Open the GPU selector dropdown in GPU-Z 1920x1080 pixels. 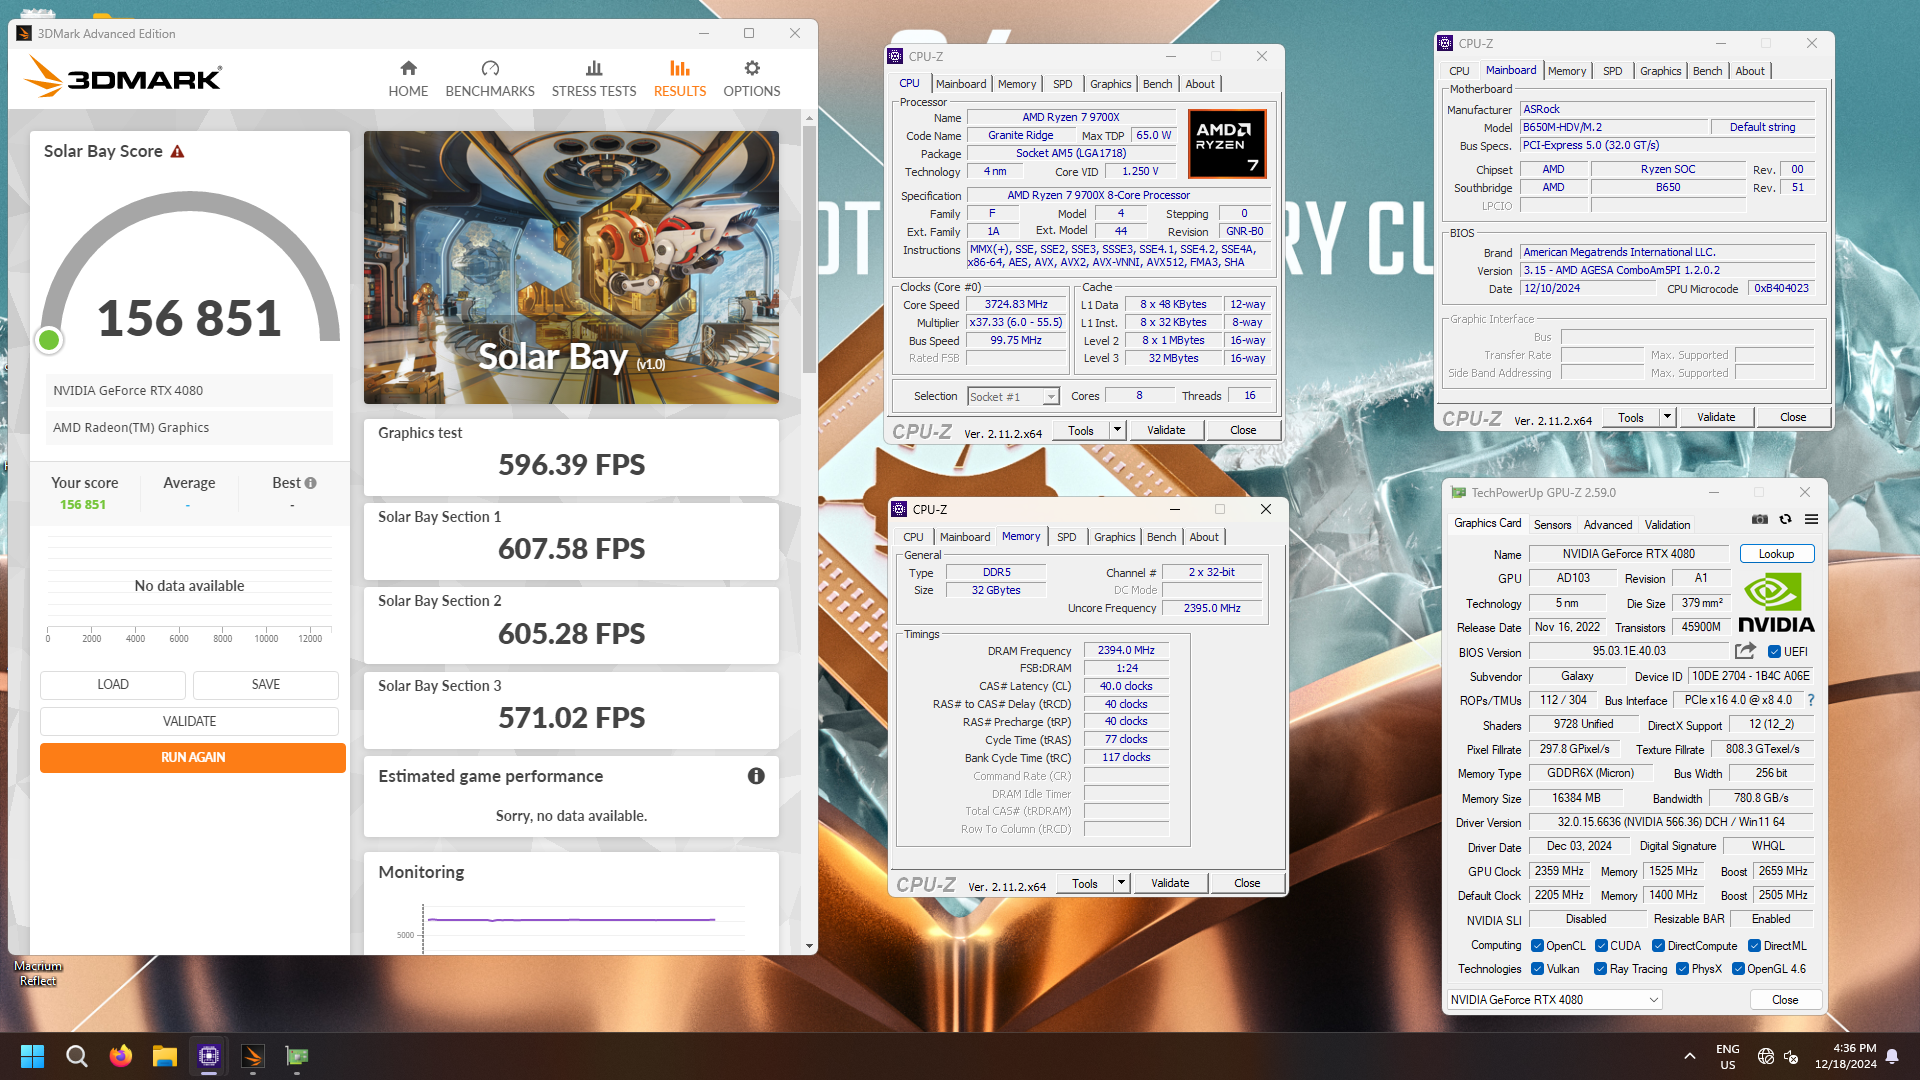click(x=1554, y=1000)
